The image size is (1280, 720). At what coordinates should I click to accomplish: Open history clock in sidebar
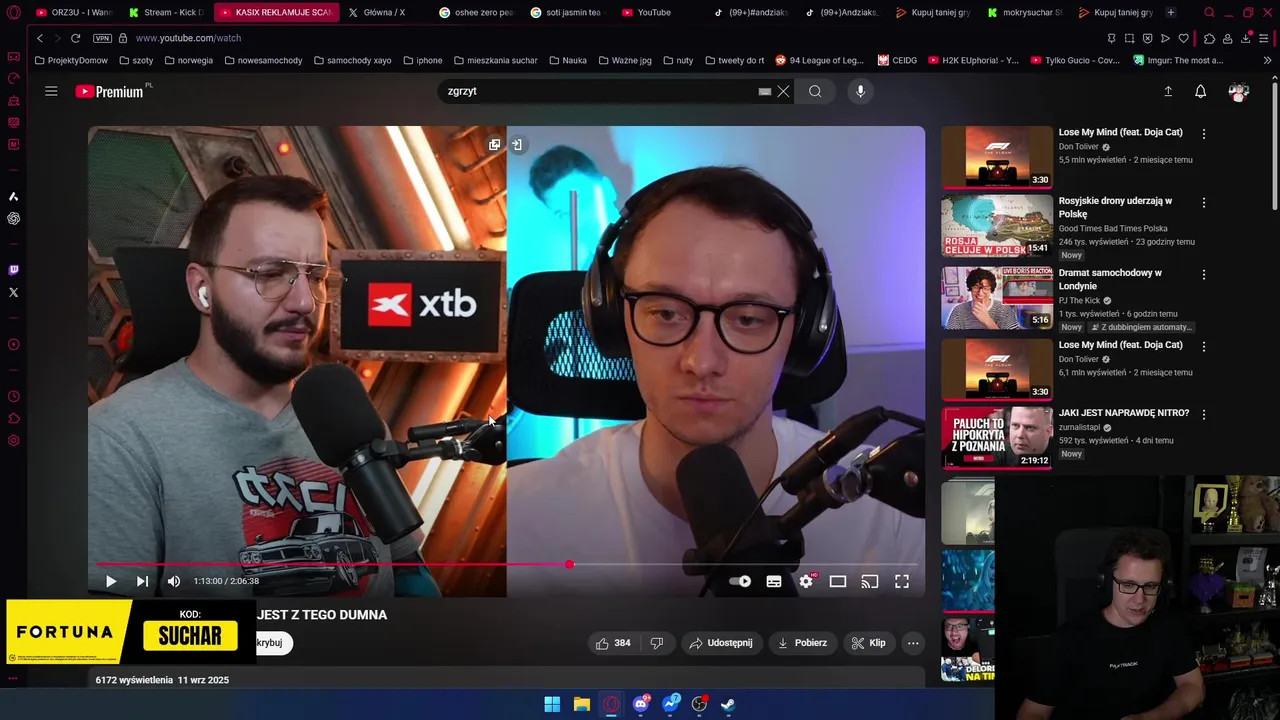pyautogui.click(x=13, y=397)
